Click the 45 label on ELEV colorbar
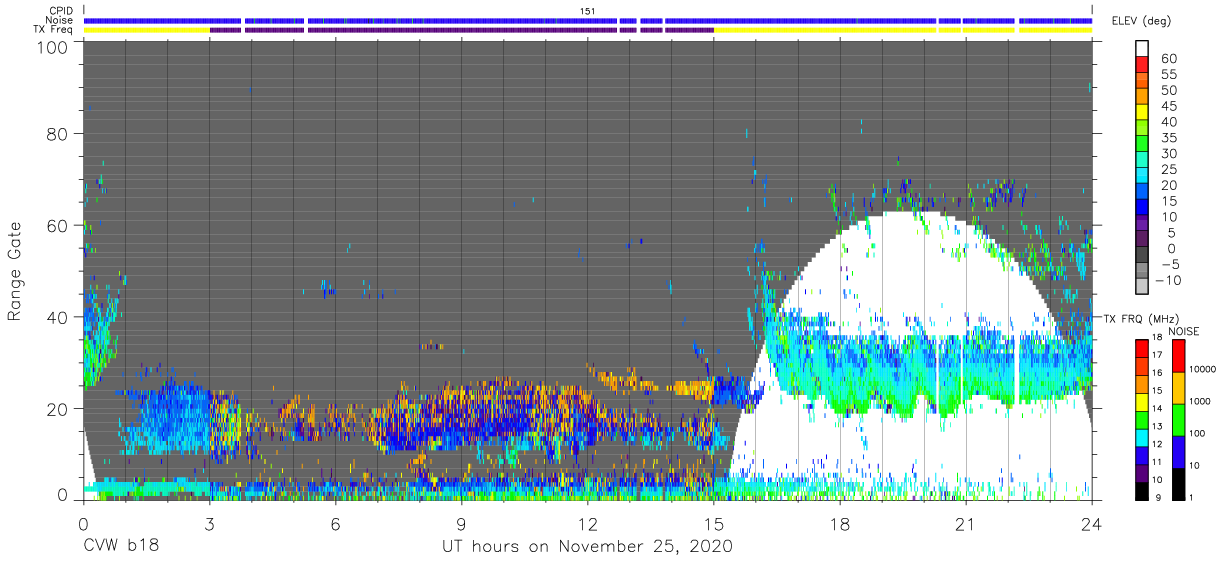This screenshot has width=1228, height=567. point(1168,106)
